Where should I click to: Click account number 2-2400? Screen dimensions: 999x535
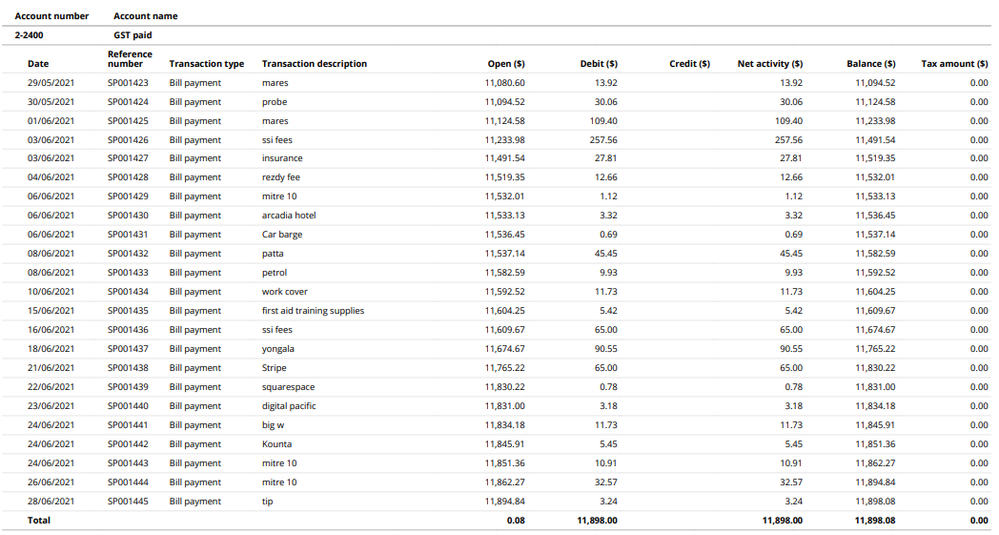tap(29, 35)
